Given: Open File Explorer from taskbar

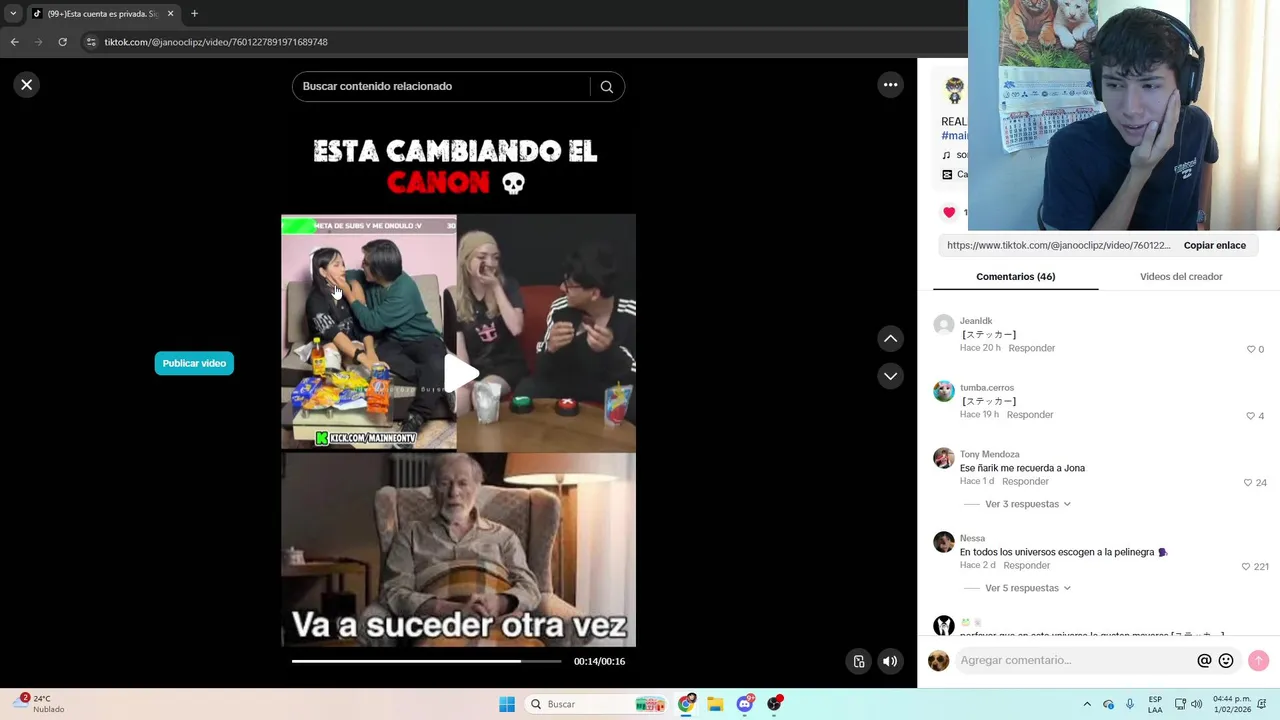Looking at the screenshot, I should 715,704.
